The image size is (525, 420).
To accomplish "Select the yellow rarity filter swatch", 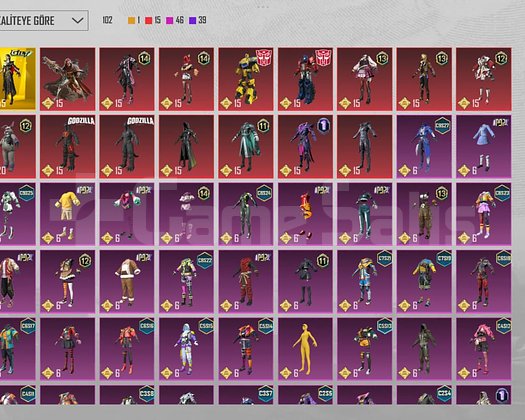I will 132,20.
